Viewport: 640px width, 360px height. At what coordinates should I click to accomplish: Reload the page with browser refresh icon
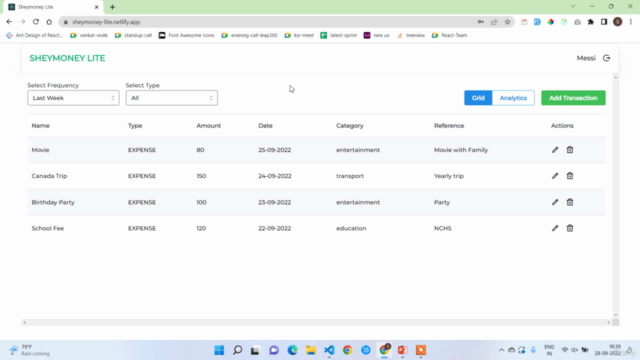tap(36, 22)
